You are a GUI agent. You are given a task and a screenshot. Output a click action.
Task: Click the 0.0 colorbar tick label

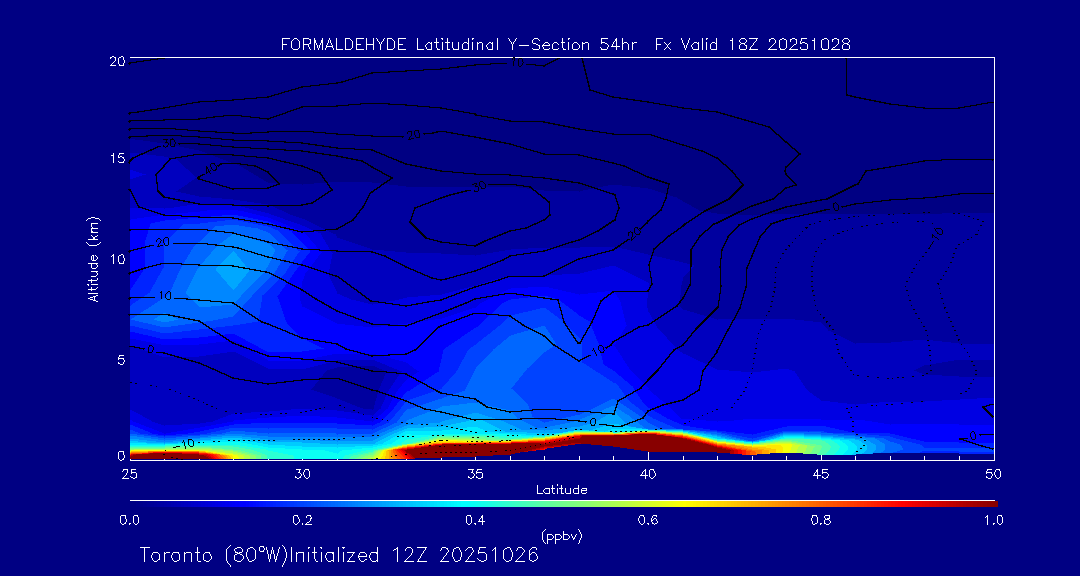click(129, 520)
